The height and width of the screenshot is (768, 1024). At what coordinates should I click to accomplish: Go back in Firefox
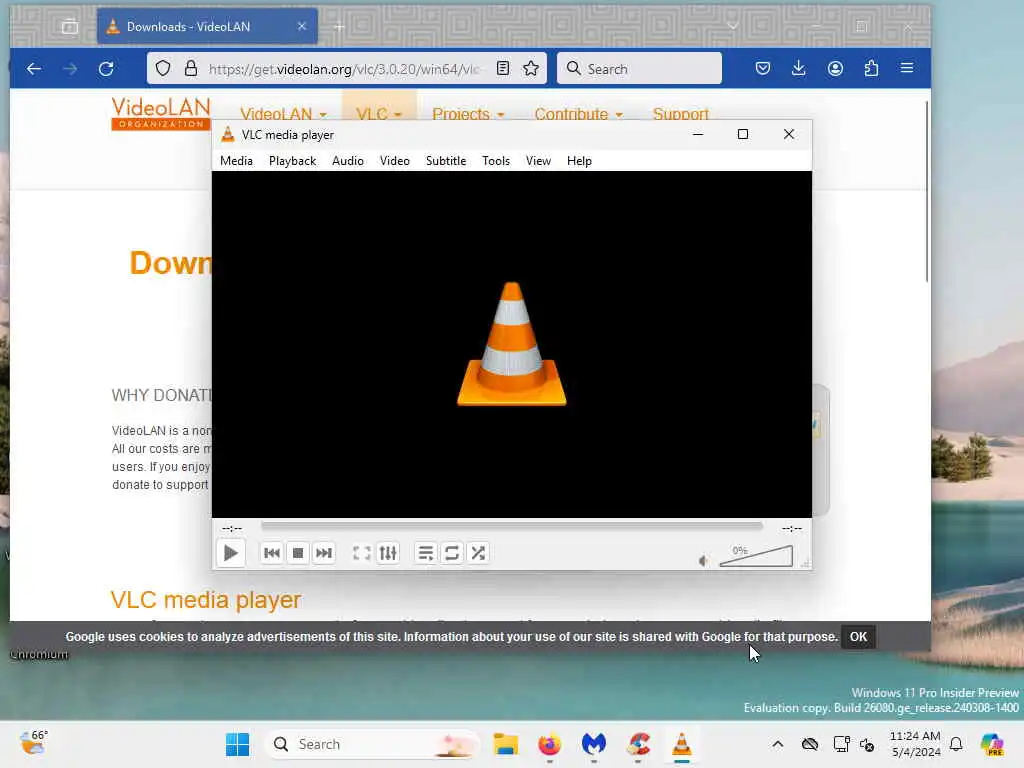(34, 69)
